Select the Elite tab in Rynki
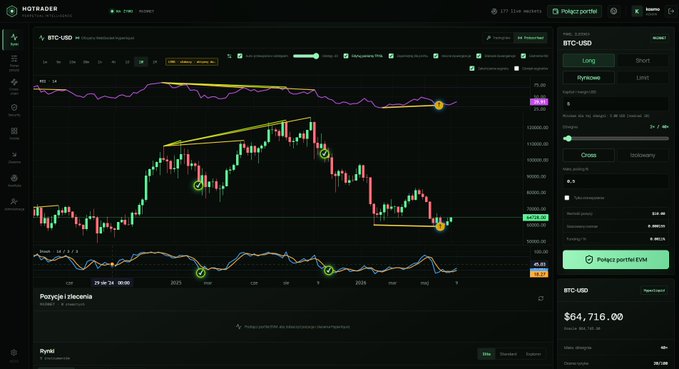The height and width of the screenshot is (369, 679). tap(487, 354)
